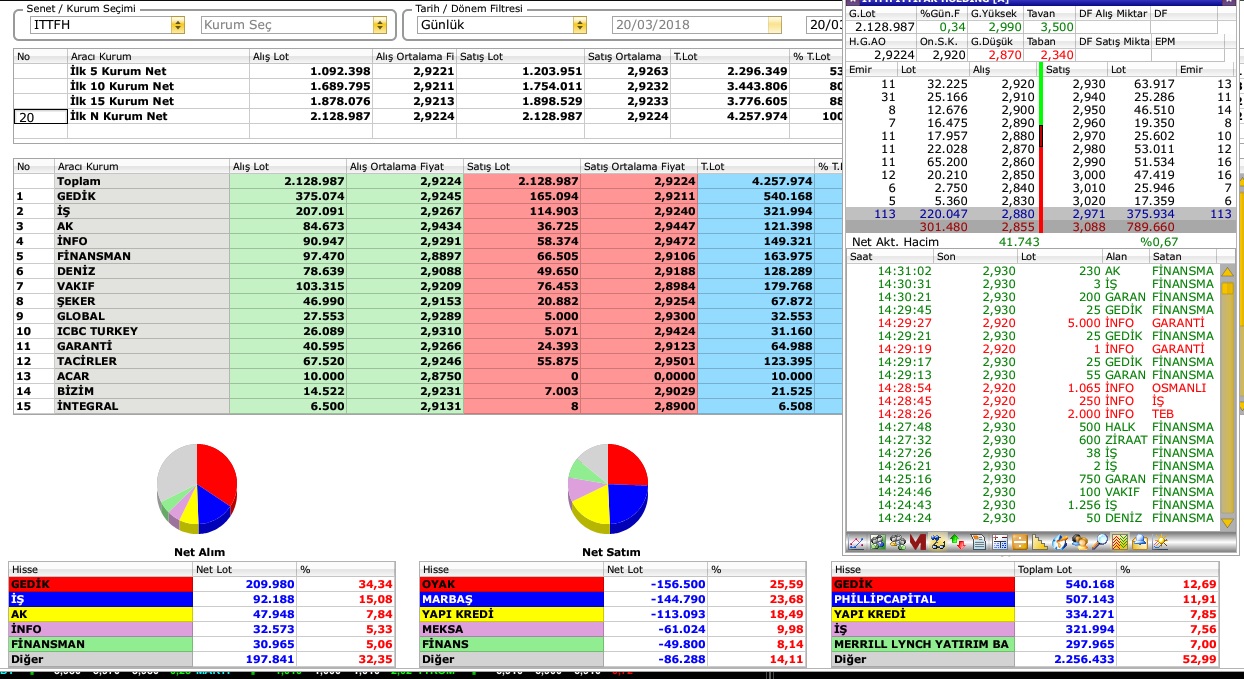Sort by T.Lot column in broker table
1244x679 pixels.
(x=756, y=167)
